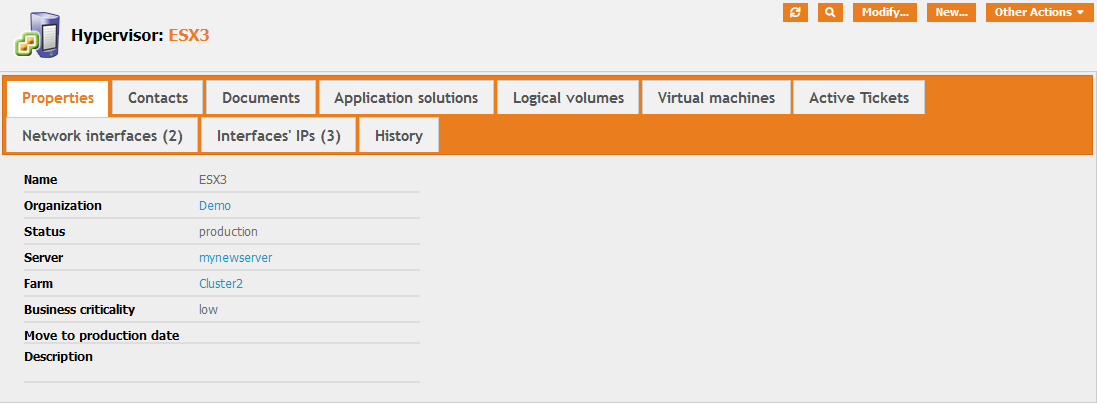Show the Logical volumes tab
The width and height of the screenshot is (1097, 405).
point(568,98)
